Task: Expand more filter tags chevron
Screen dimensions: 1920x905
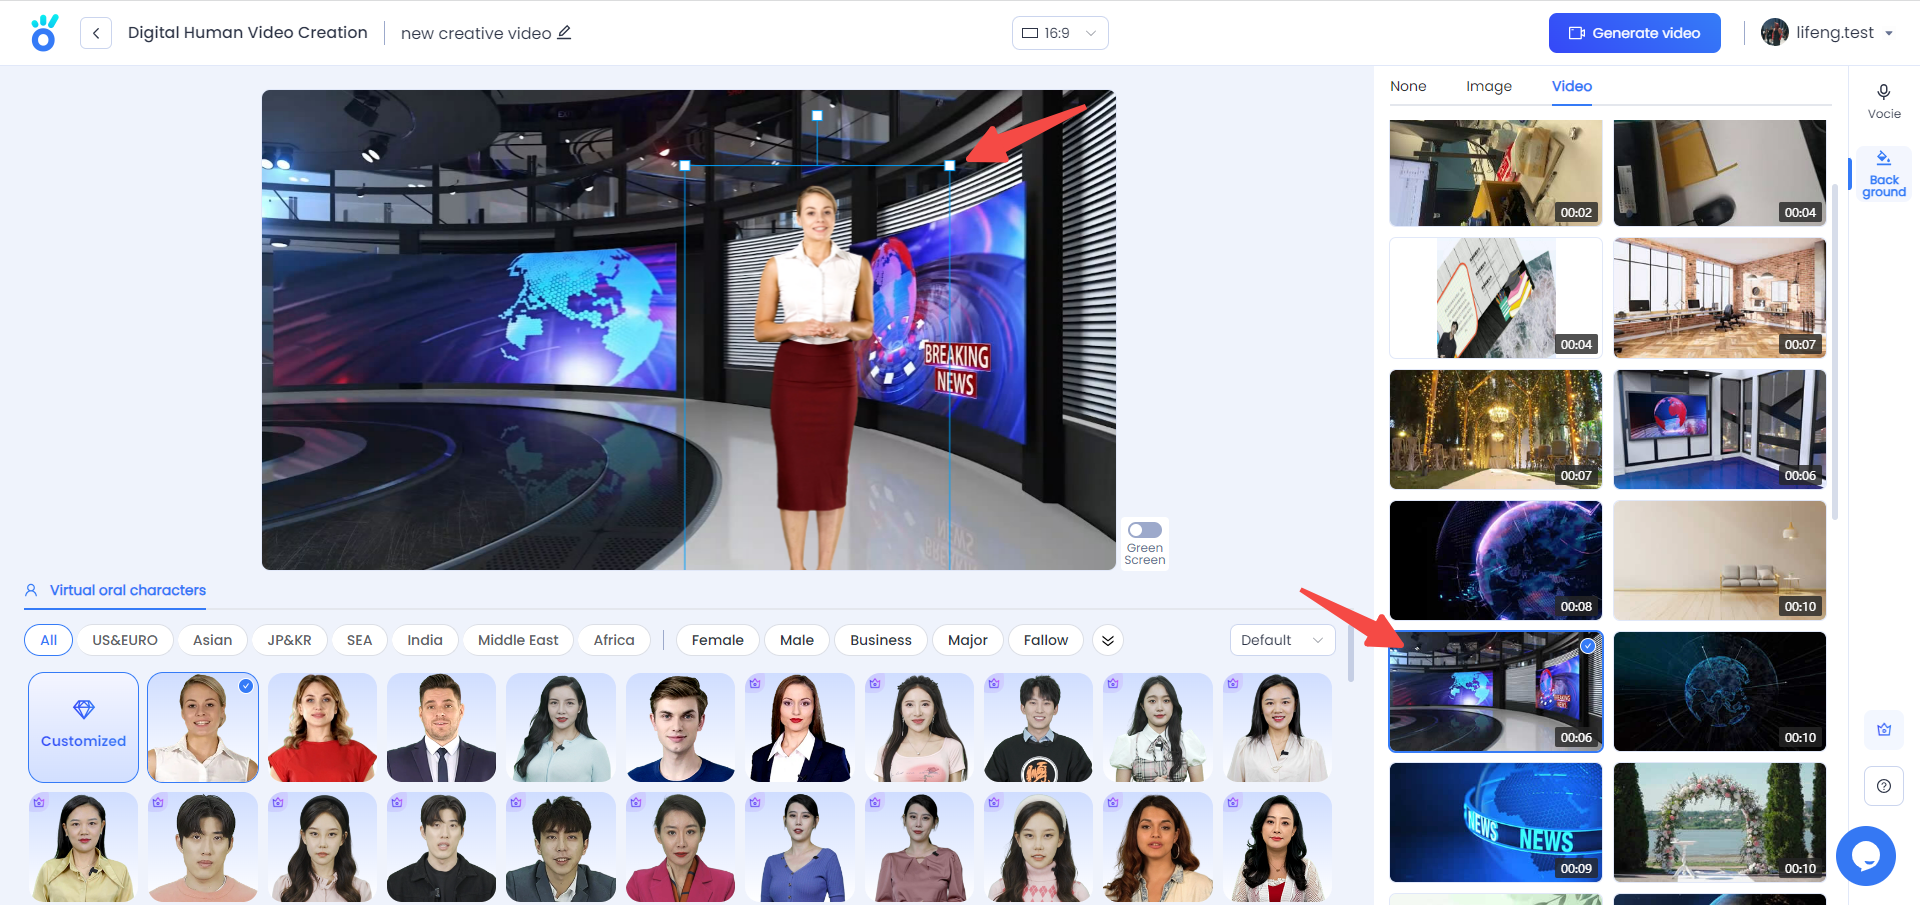Action: [x=1108, y=640]
